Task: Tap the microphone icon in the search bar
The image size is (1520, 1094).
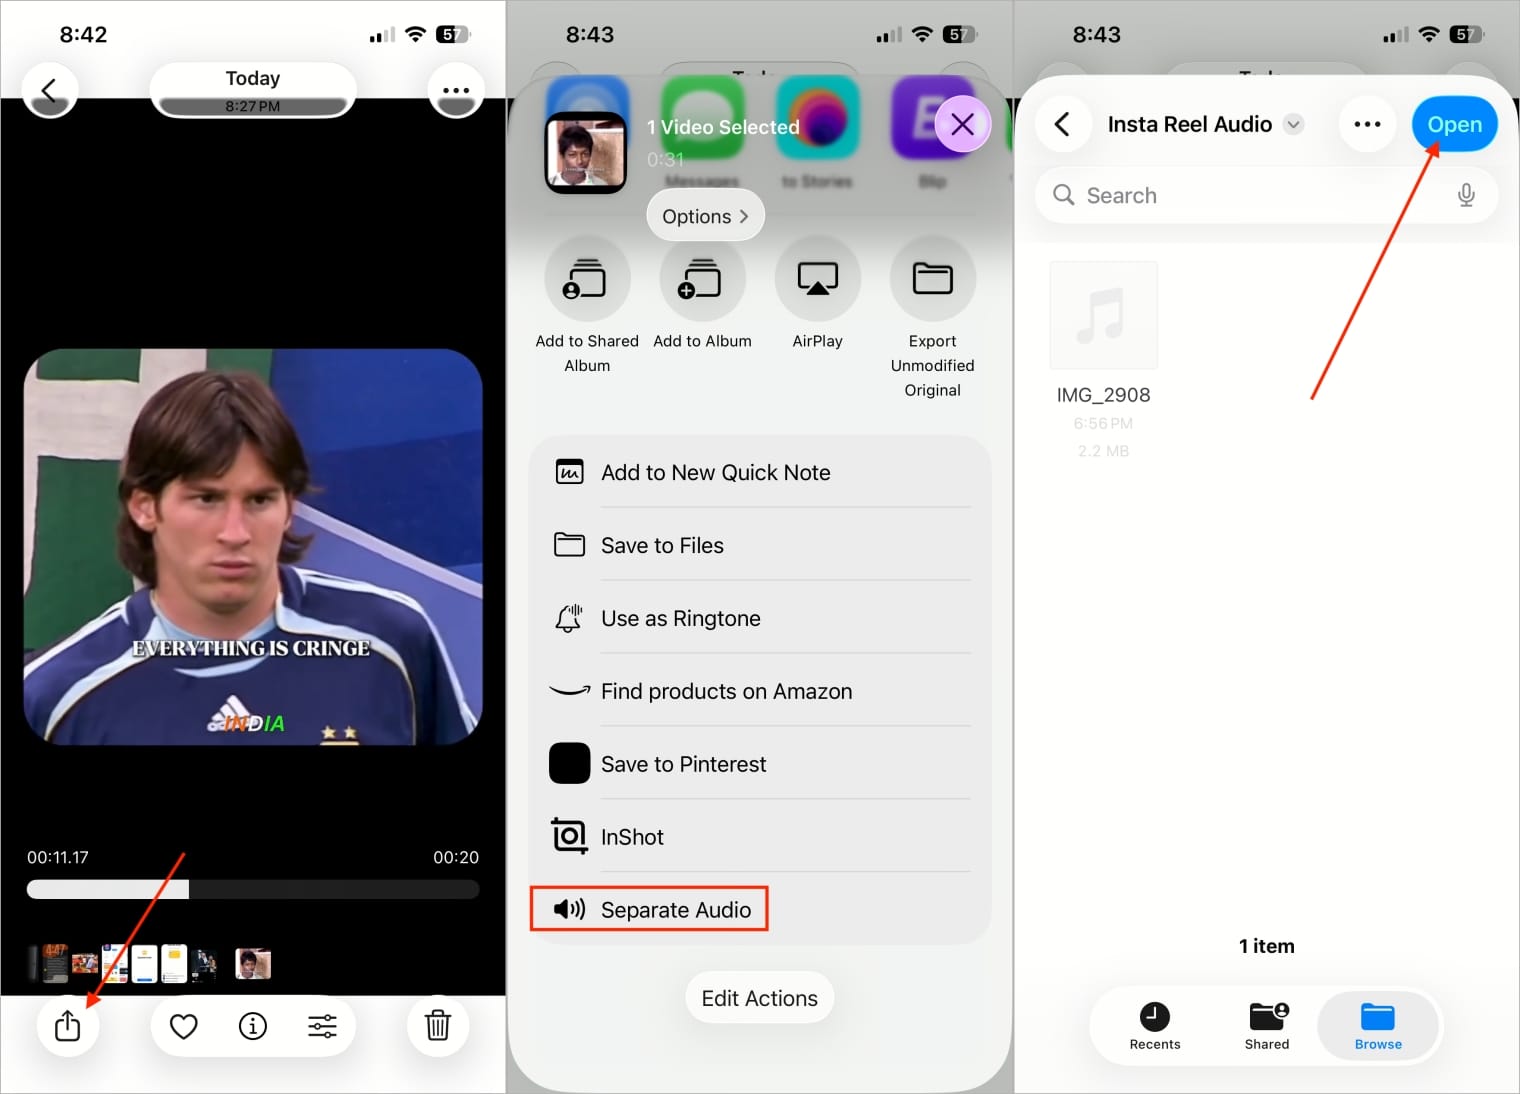Action: point(1466,195)
